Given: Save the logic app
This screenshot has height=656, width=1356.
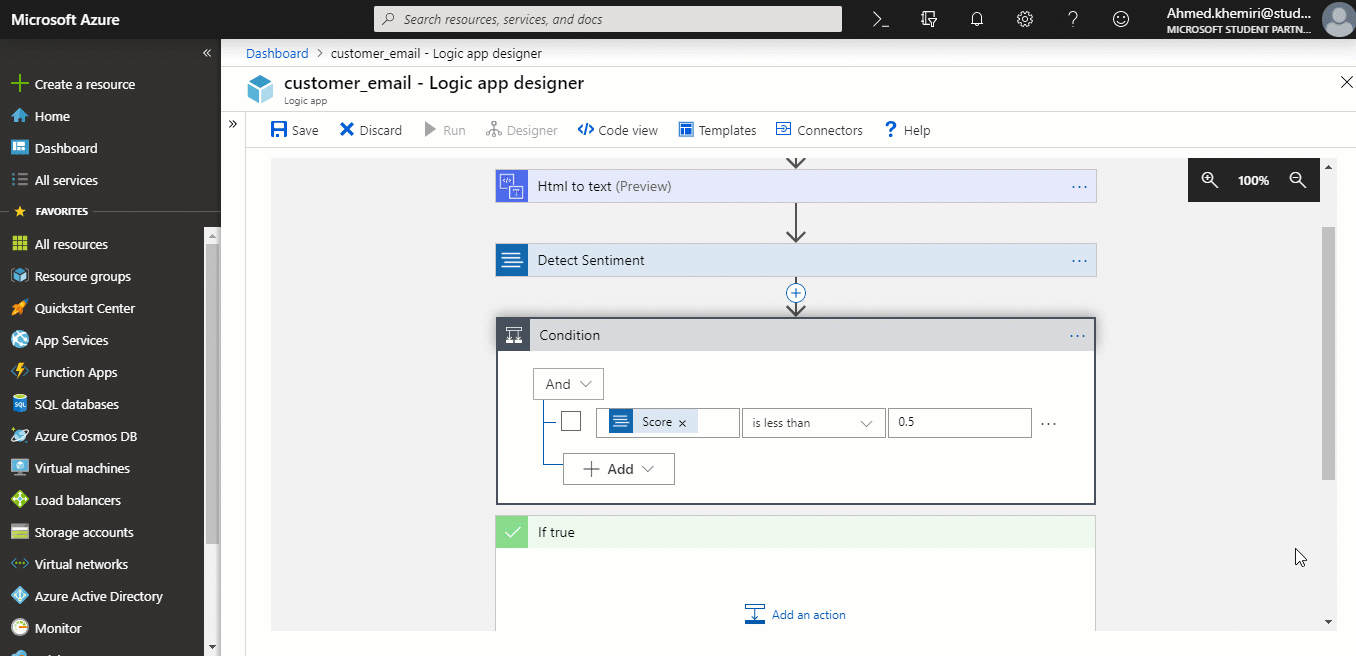Looking at the screenshot, I should tap(295, 130).
